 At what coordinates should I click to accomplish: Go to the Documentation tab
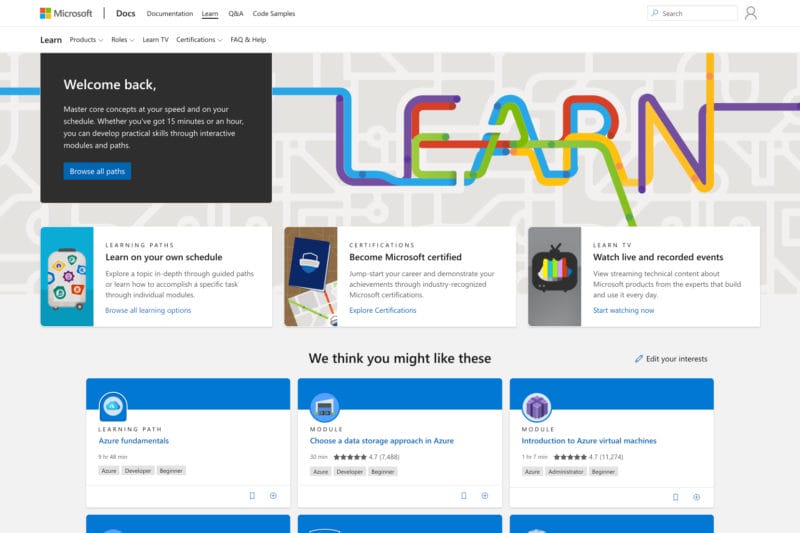(169, 14)
